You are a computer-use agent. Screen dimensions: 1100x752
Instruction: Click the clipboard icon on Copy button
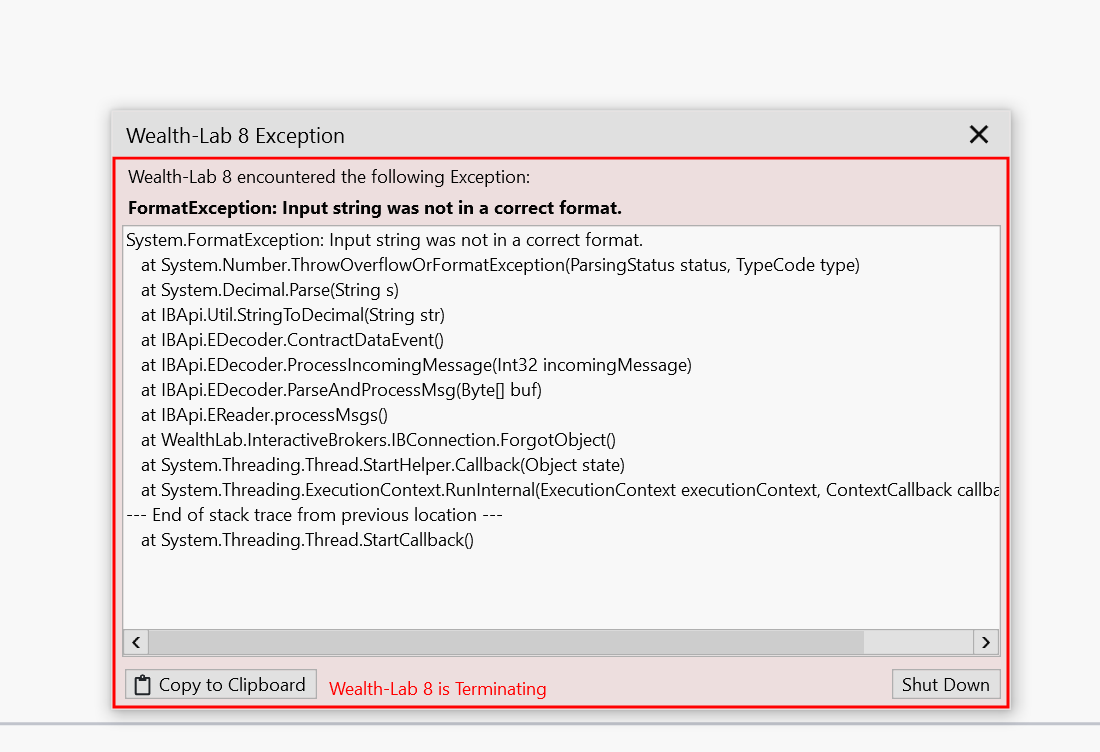coord(142,685)
